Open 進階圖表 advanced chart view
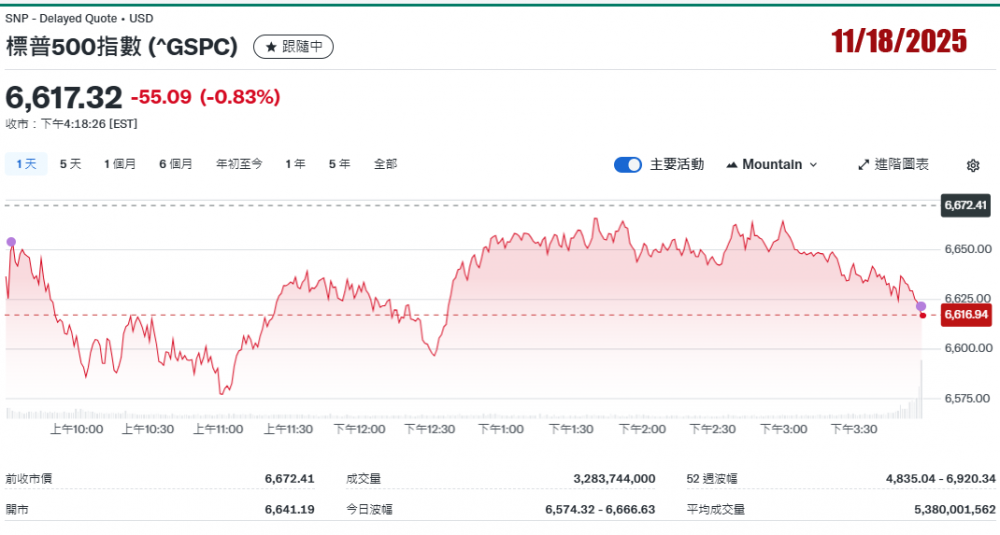 coord(893,165)
